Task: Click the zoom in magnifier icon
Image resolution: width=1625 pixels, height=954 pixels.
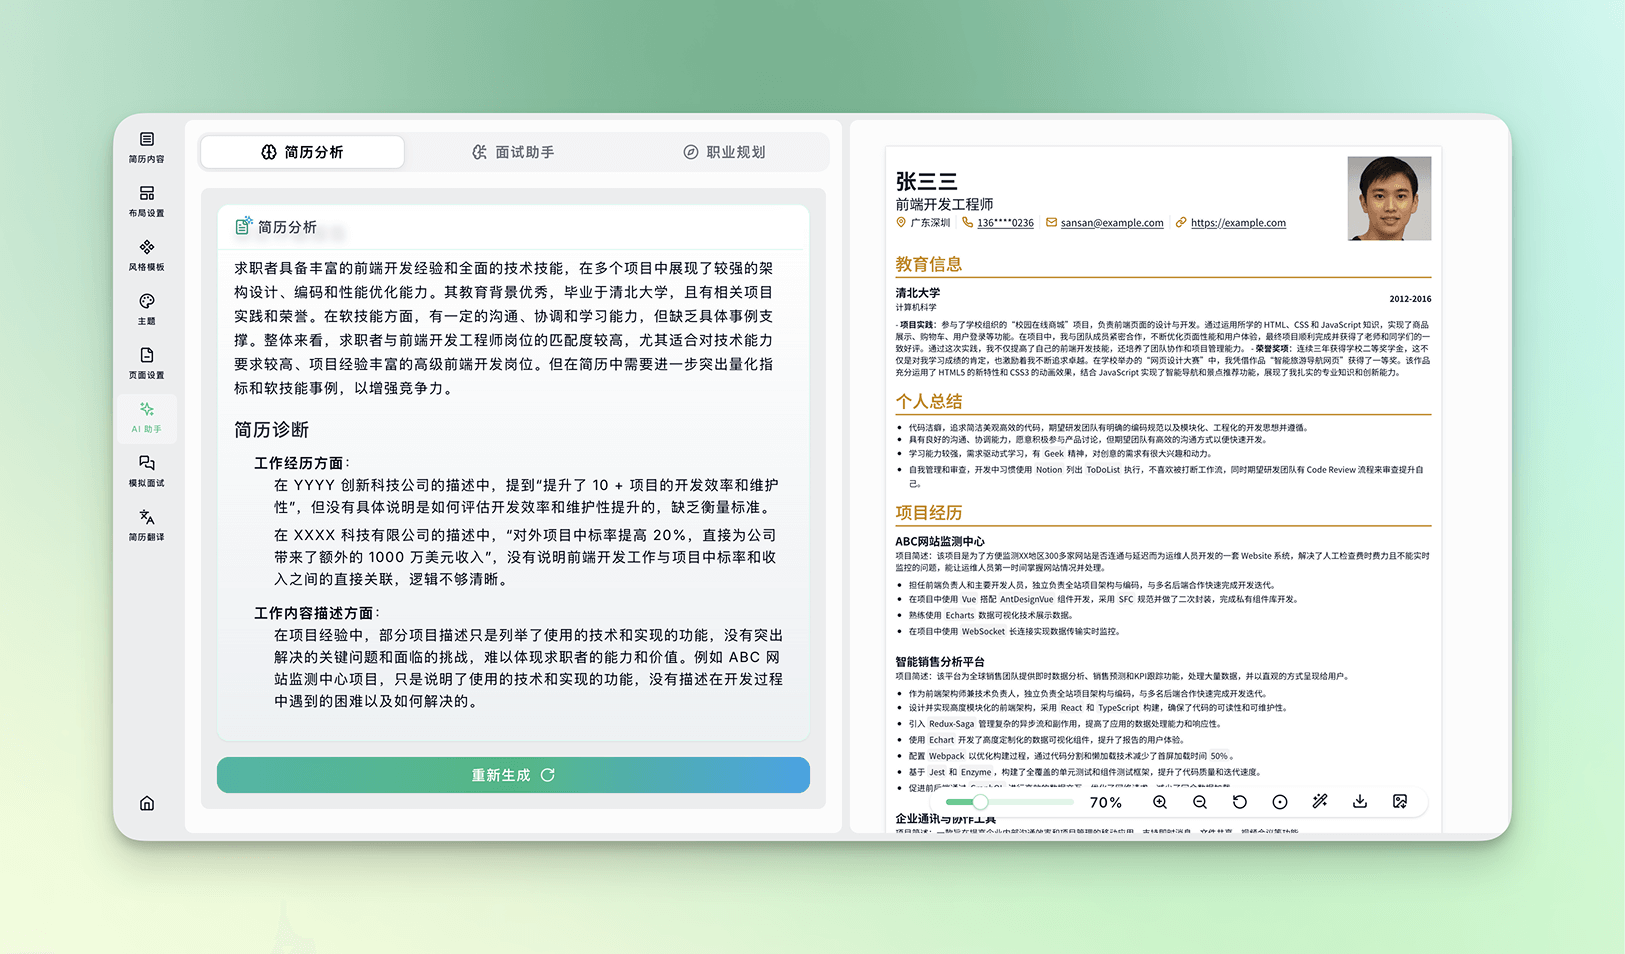Action: [1160, 802]
